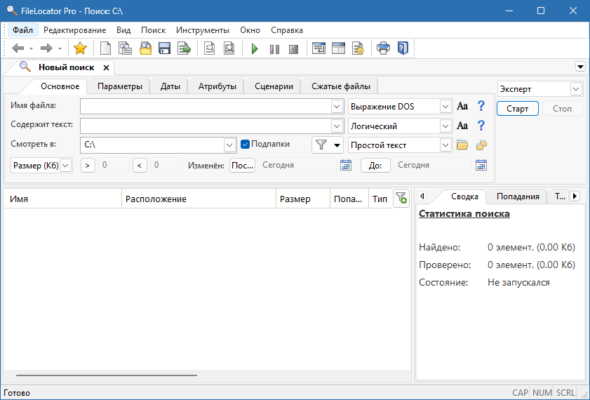Click the duplicate search page icon
590x400 pixels.
click(x=125, y=48)
